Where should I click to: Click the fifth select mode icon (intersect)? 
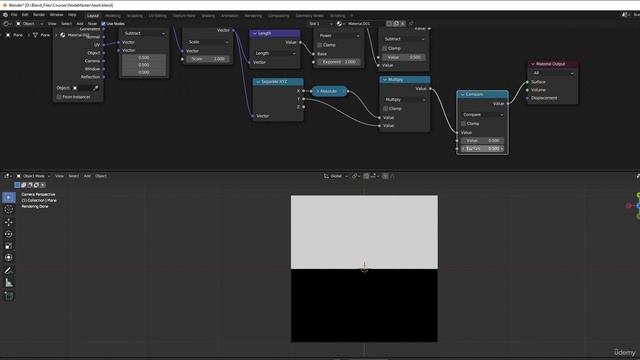pyautogui.click(x=43, y=185)
